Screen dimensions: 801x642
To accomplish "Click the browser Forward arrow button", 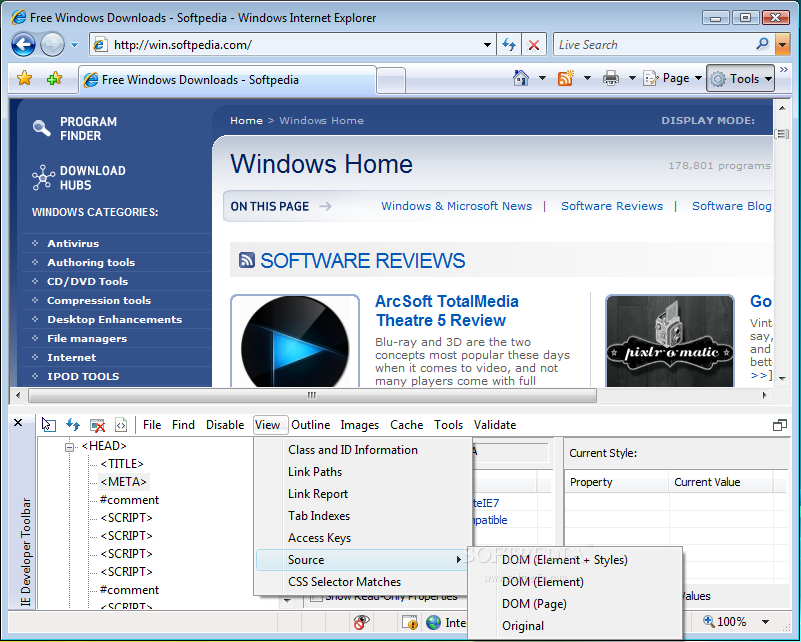I will pyautogui.click(x=52, y=44).
